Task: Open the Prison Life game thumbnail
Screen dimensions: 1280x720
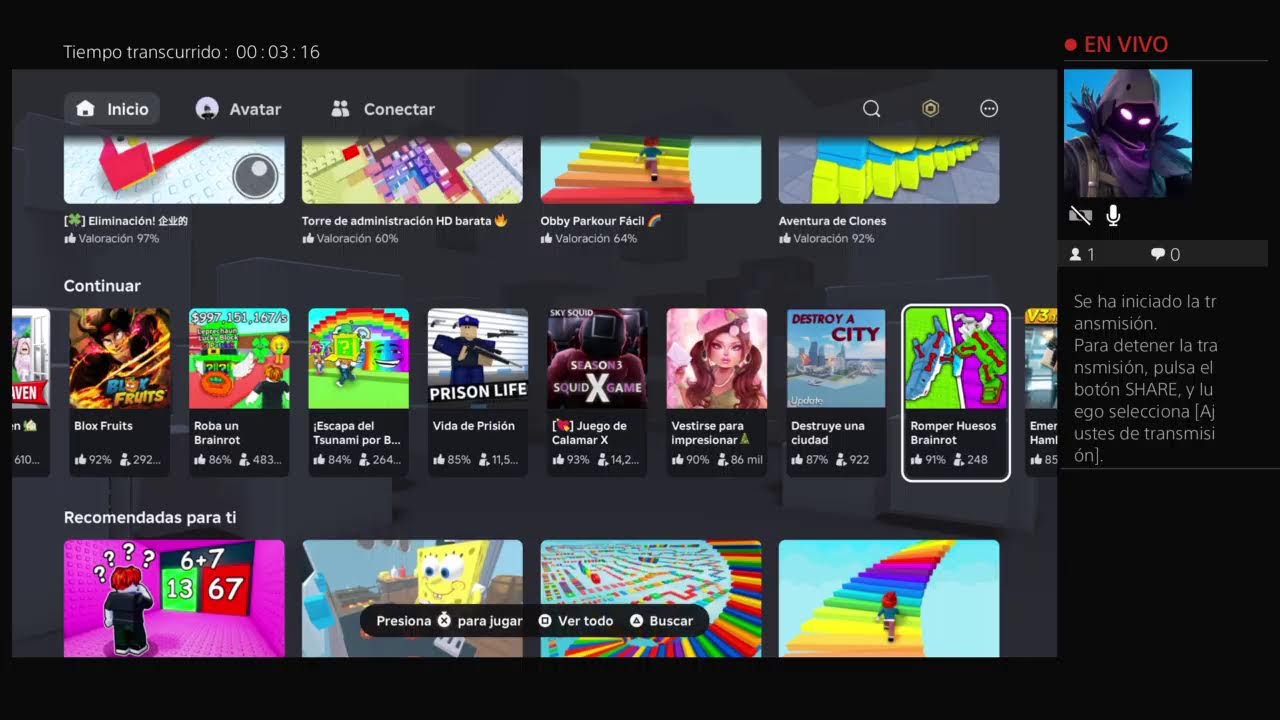Action: click(x=478, y=358)
